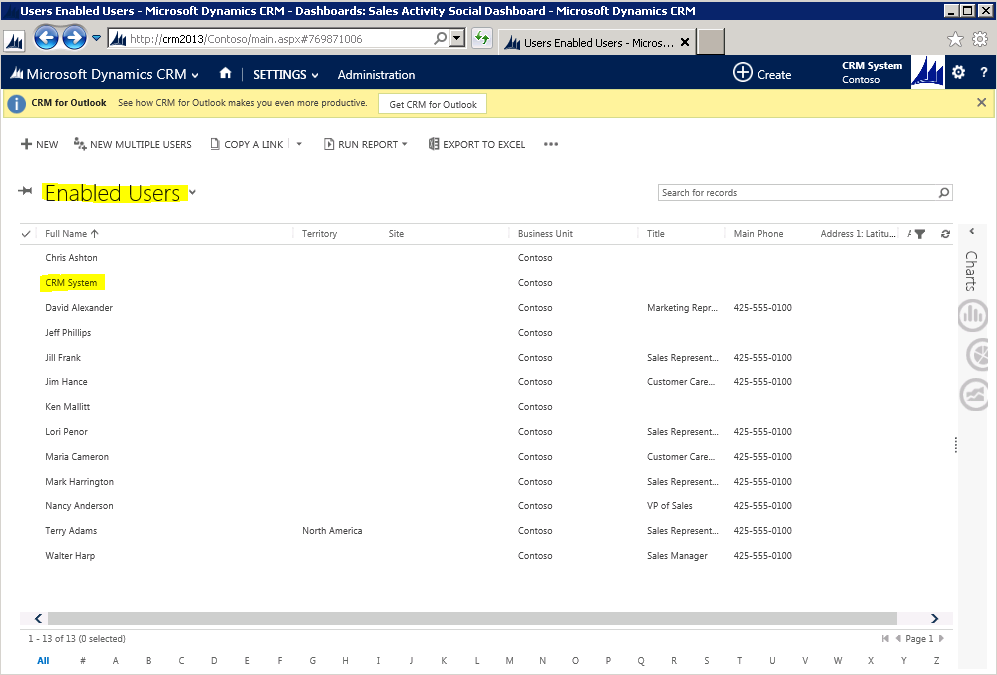
Task: Sort by Main Phone column header
Action: tap(758, 233)
